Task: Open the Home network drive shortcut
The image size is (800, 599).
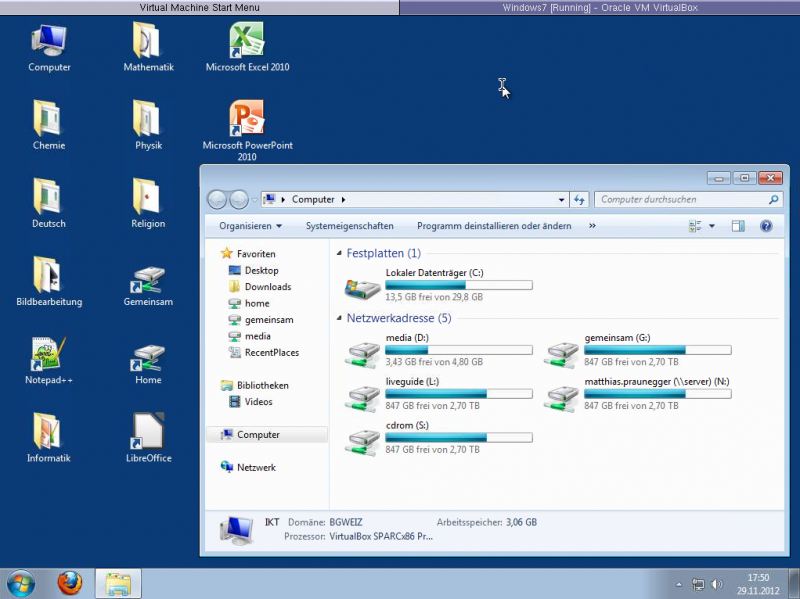Action: click(148, 364)
